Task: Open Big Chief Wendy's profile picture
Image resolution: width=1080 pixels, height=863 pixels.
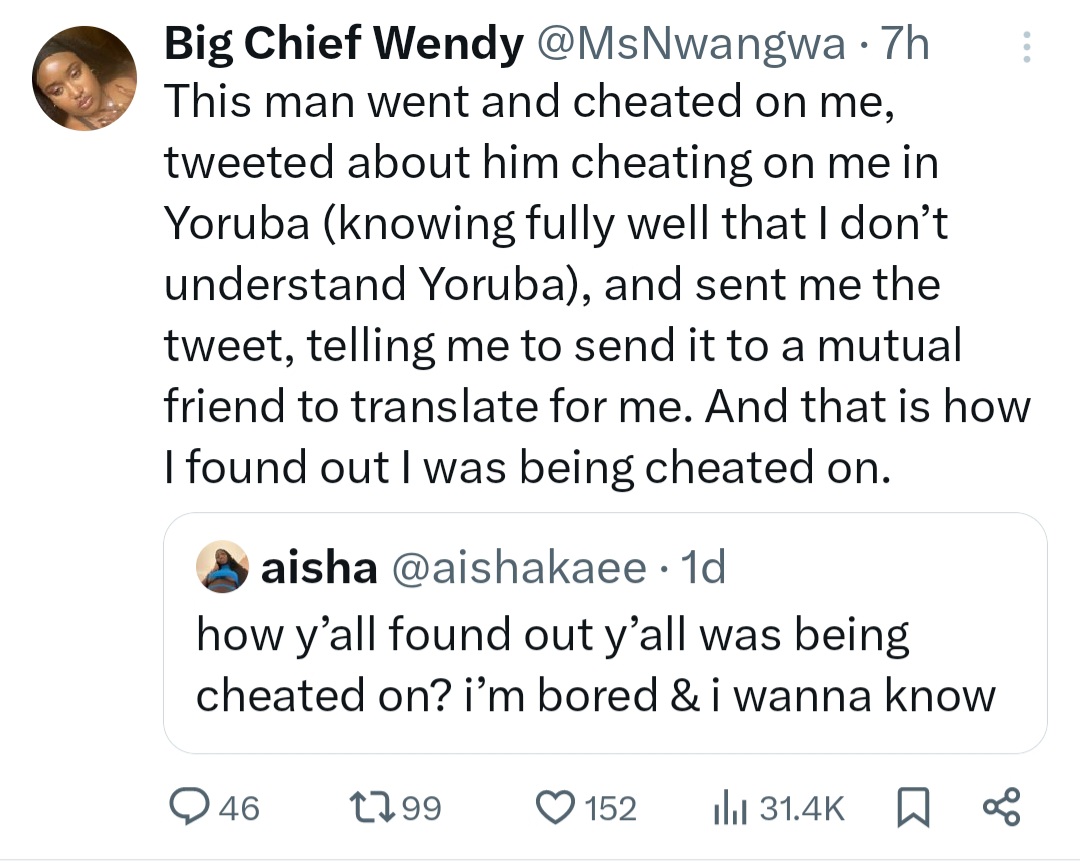Action: [83, 79]
